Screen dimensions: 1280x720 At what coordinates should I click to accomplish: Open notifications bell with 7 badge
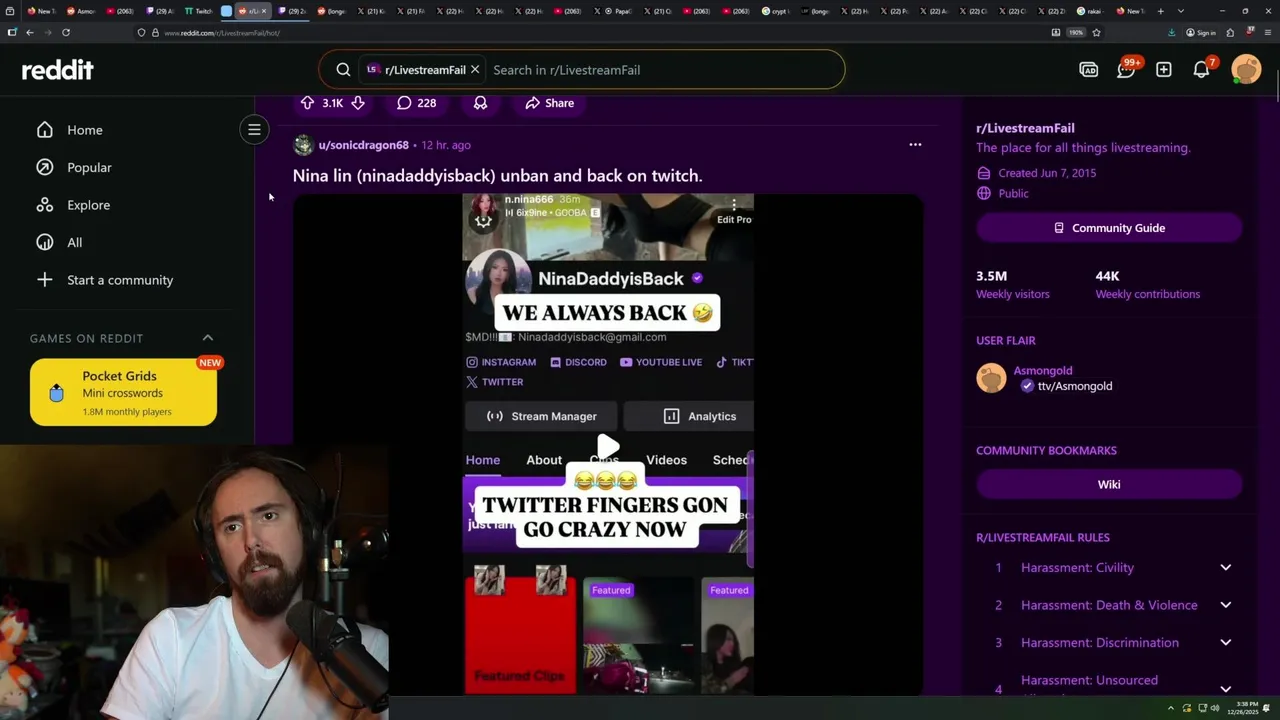pos(1203,69)
